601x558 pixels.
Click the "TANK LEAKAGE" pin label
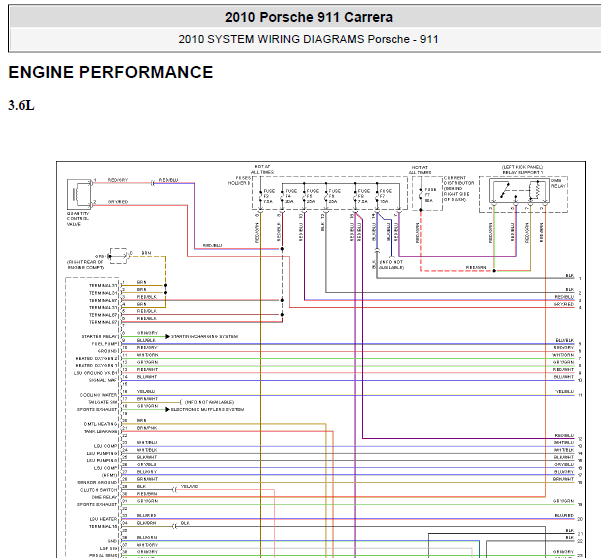[x=101, y=432]
